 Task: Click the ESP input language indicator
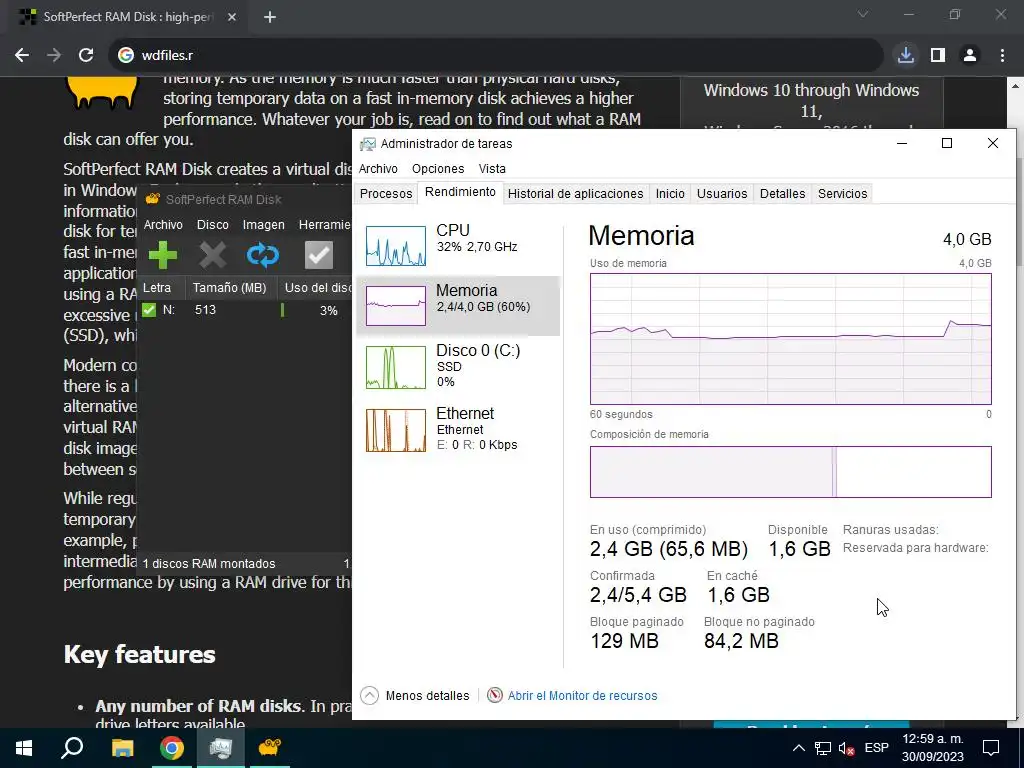[876, 748]
